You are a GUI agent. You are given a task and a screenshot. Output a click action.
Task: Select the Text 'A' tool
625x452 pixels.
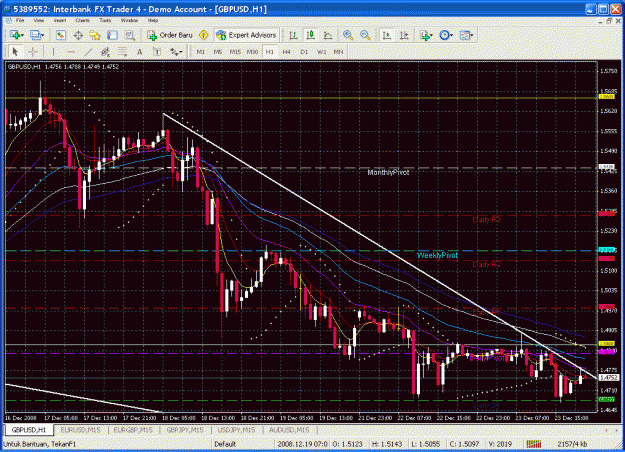click(x=140, y=51)
